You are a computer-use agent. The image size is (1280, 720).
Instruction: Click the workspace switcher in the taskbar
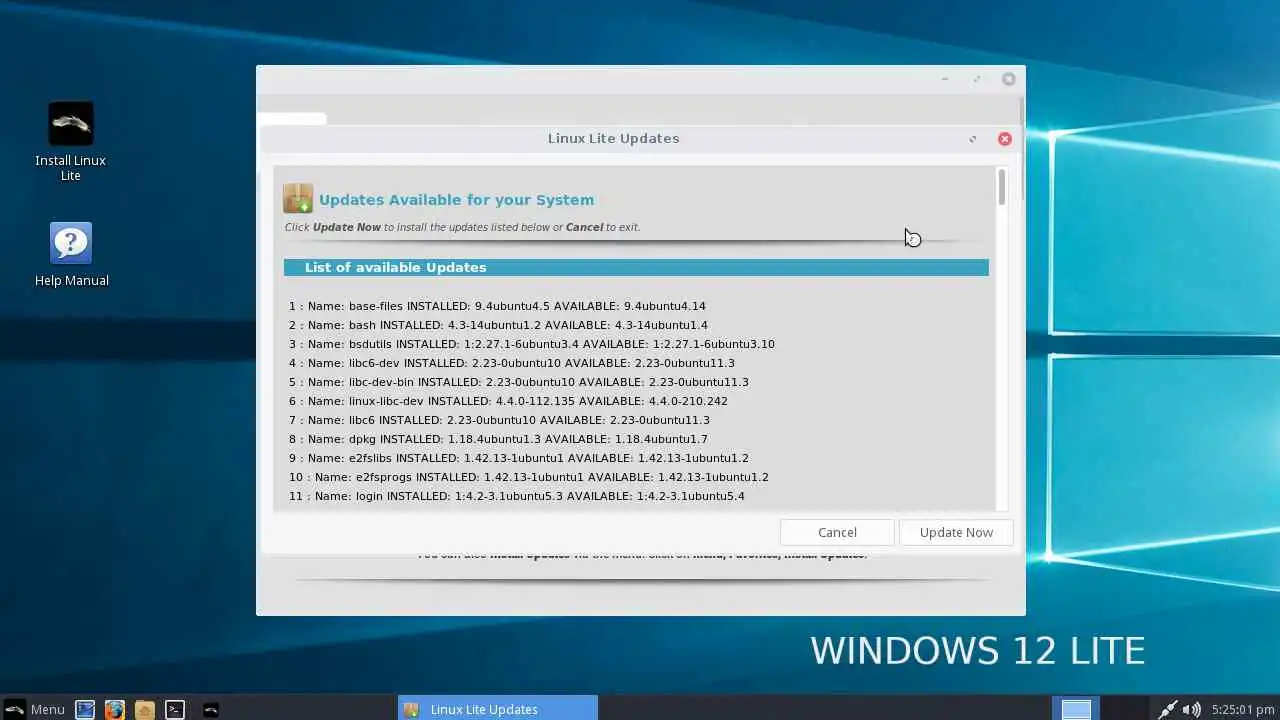[1077, 709]
